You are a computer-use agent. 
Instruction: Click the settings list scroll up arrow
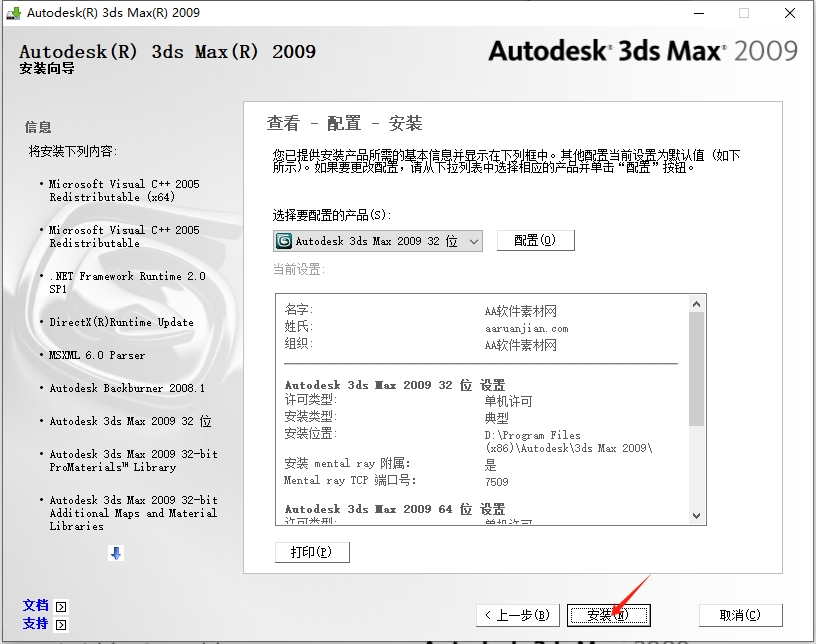pos(697,302)
